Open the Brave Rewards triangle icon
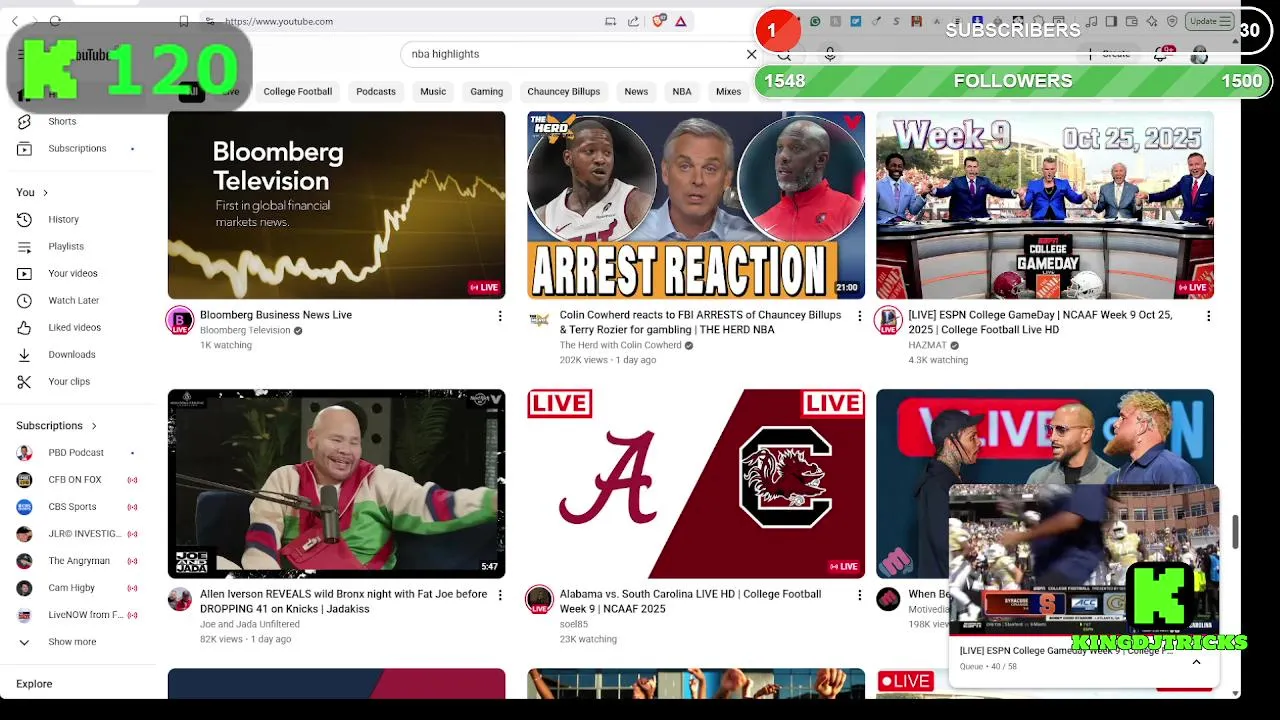This screenshot has height=720, width=1280. (681, 21)
